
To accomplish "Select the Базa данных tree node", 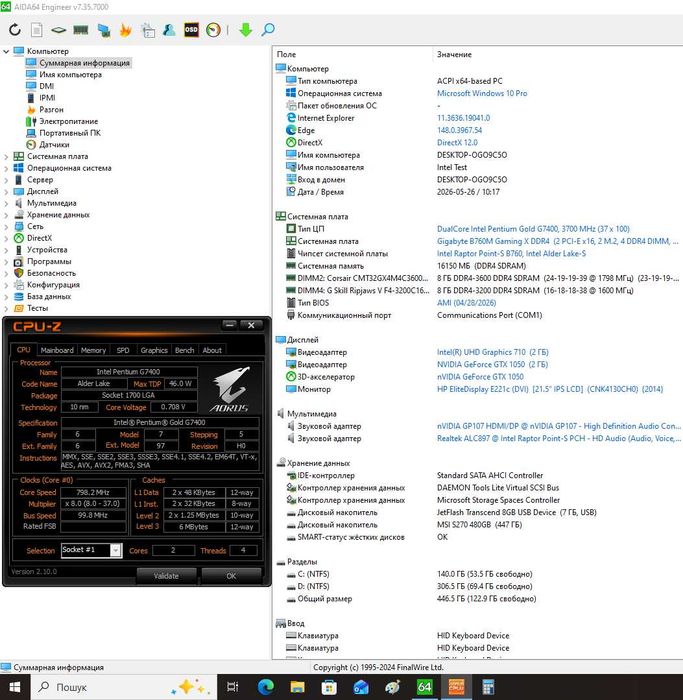I will 49,296.
